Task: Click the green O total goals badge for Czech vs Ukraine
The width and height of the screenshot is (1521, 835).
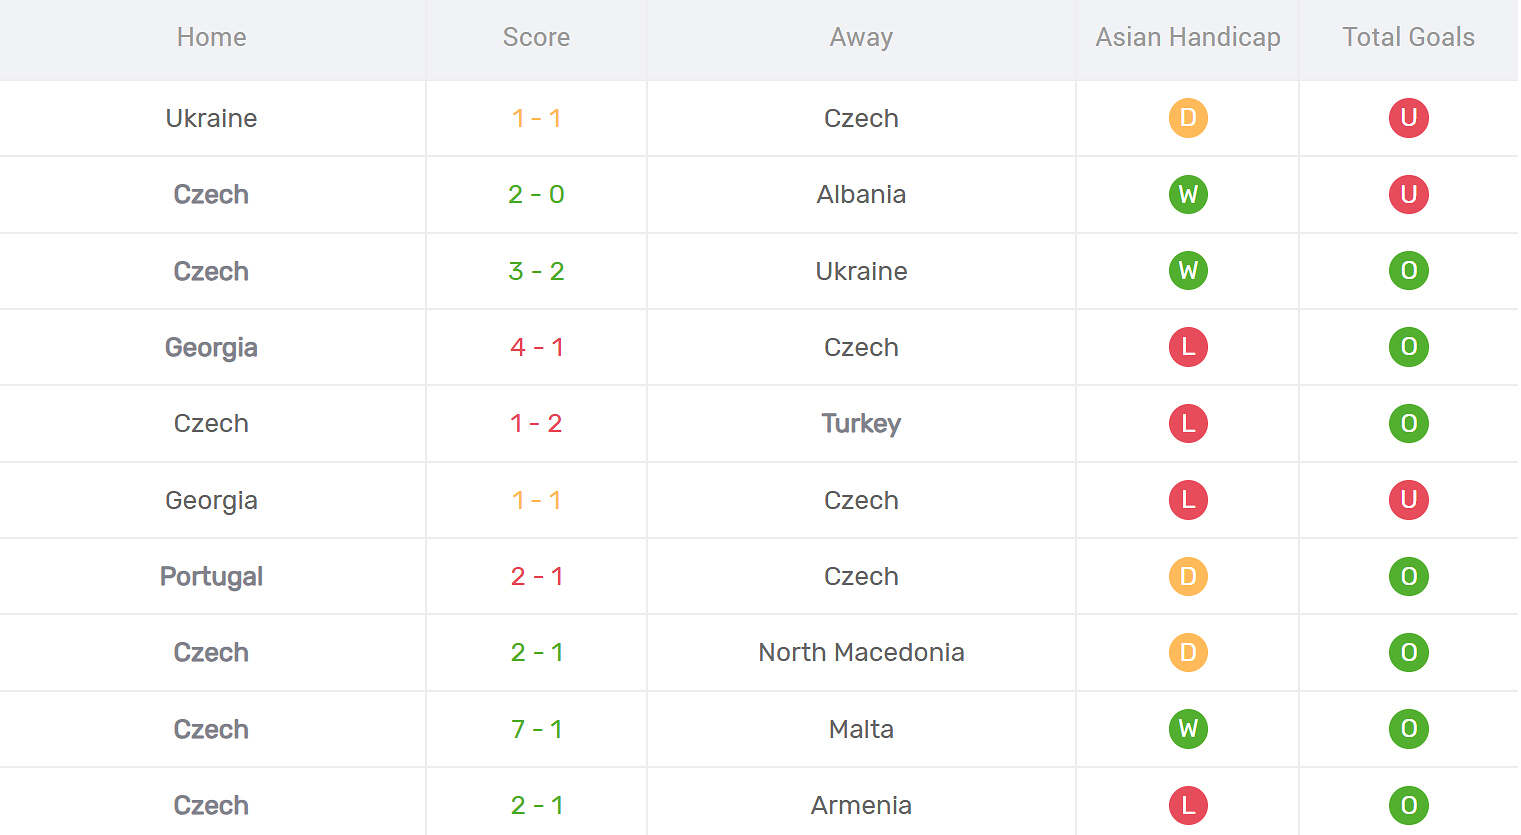Action: pos(1408,271)
